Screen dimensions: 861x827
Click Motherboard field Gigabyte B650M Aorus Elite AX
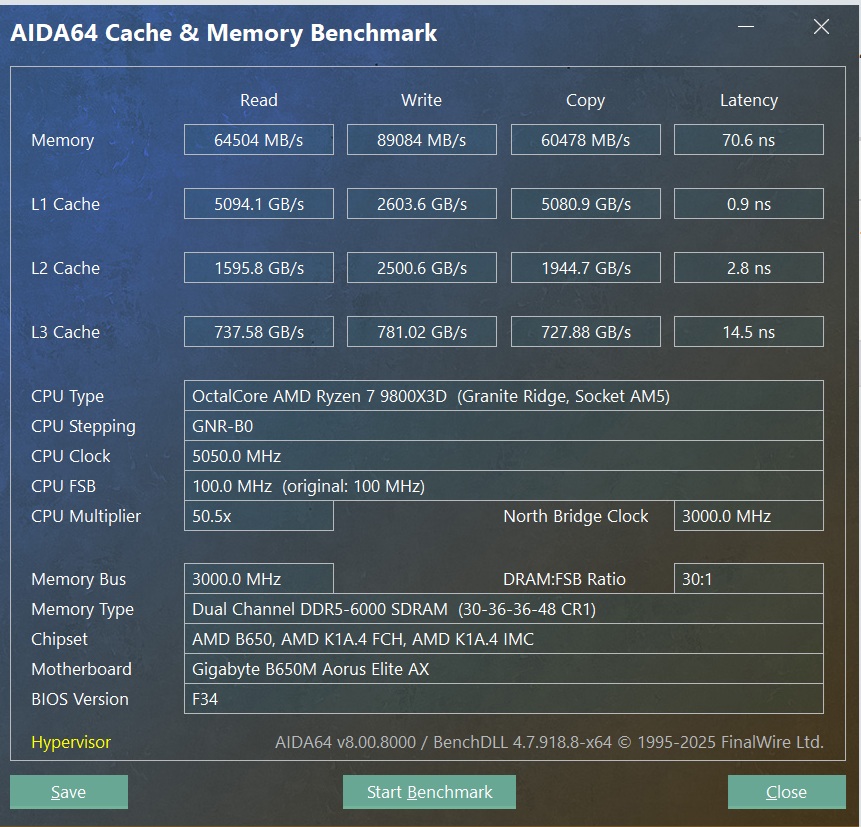tap(504, 669)
